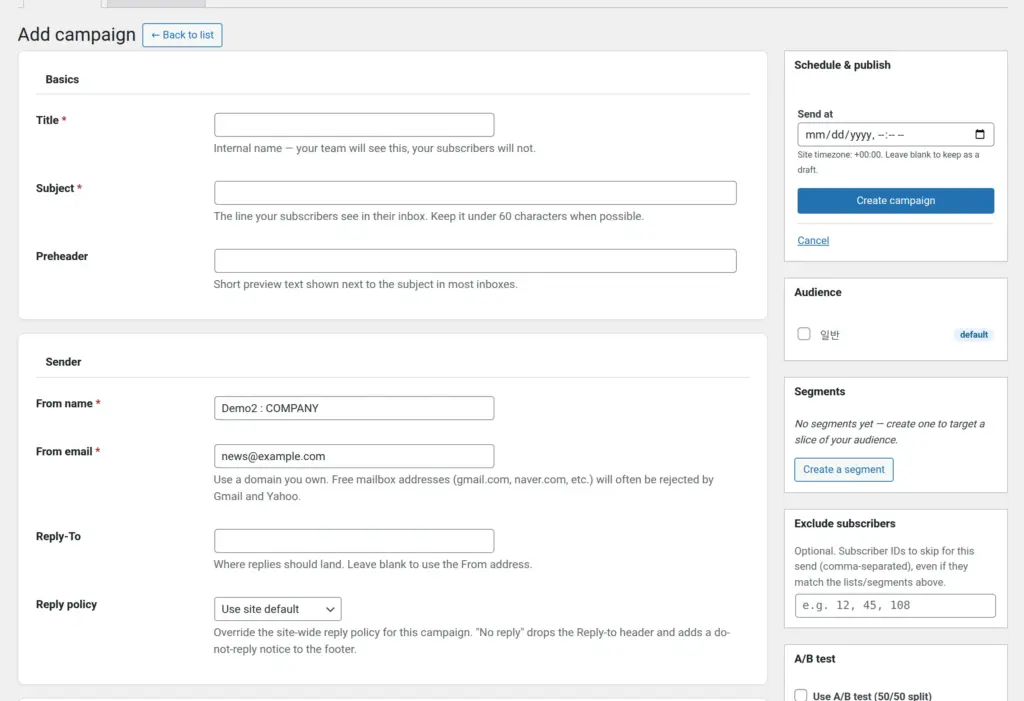Click the Exclude subscribers heading
The width and height of the screenshot is (1024, 701).
(x=844, y=523)
